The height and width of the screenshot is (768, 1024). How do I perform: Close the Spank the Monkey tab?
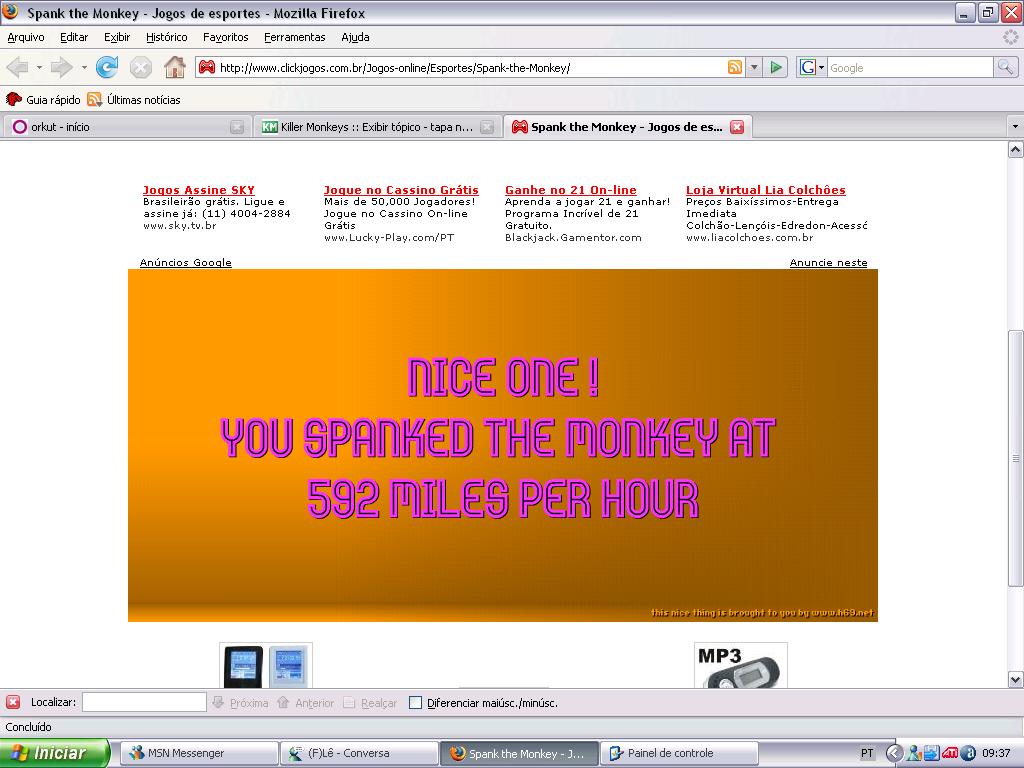point(737,127)
